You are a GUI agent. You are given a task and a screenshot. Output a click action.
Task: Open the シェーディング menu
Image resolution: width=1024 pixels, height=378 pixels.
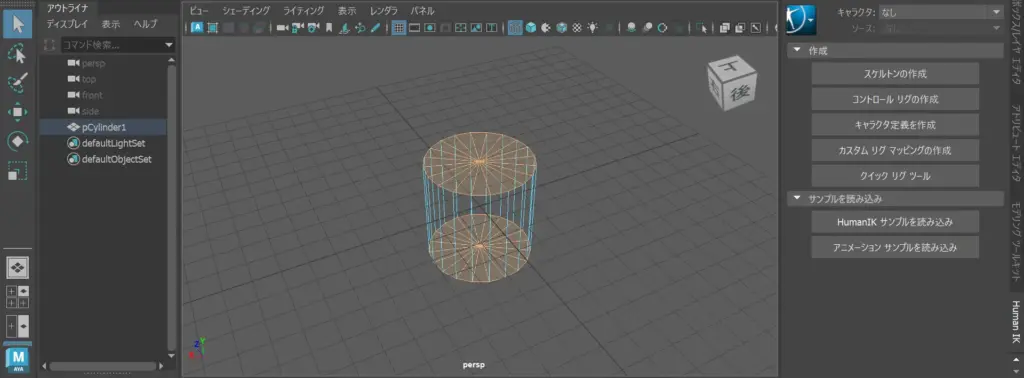click(x=246, y=10)
